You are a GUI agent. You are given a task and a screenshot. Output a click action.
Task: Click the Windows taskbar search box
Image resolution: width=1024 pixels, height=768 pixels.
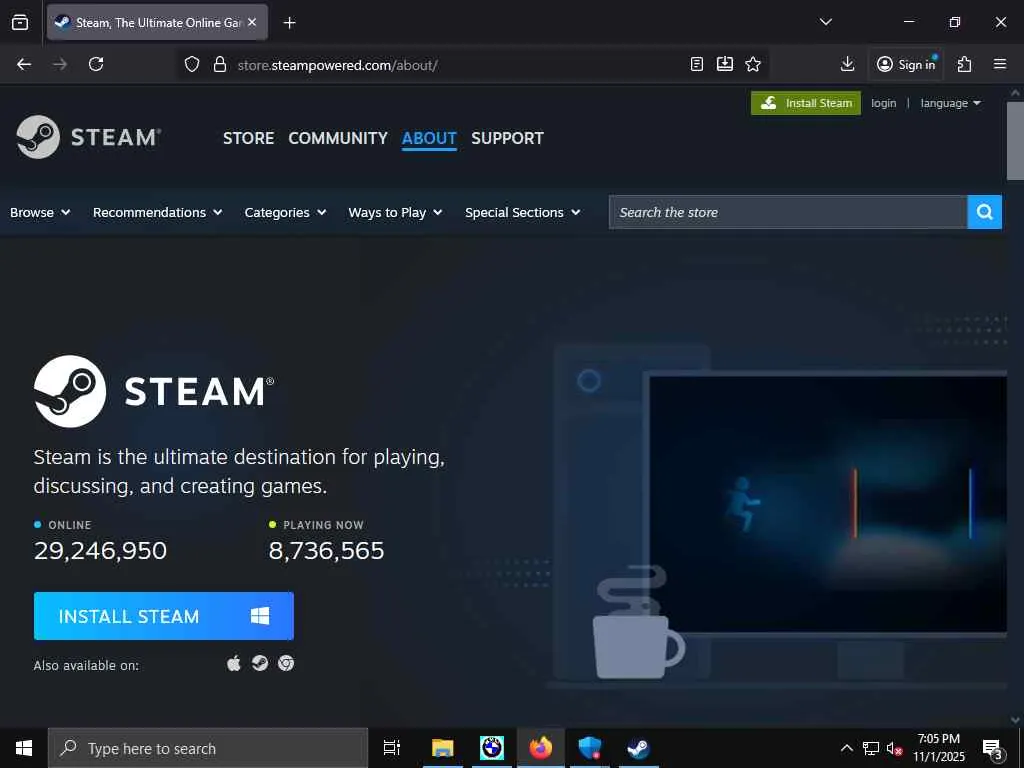208,748
